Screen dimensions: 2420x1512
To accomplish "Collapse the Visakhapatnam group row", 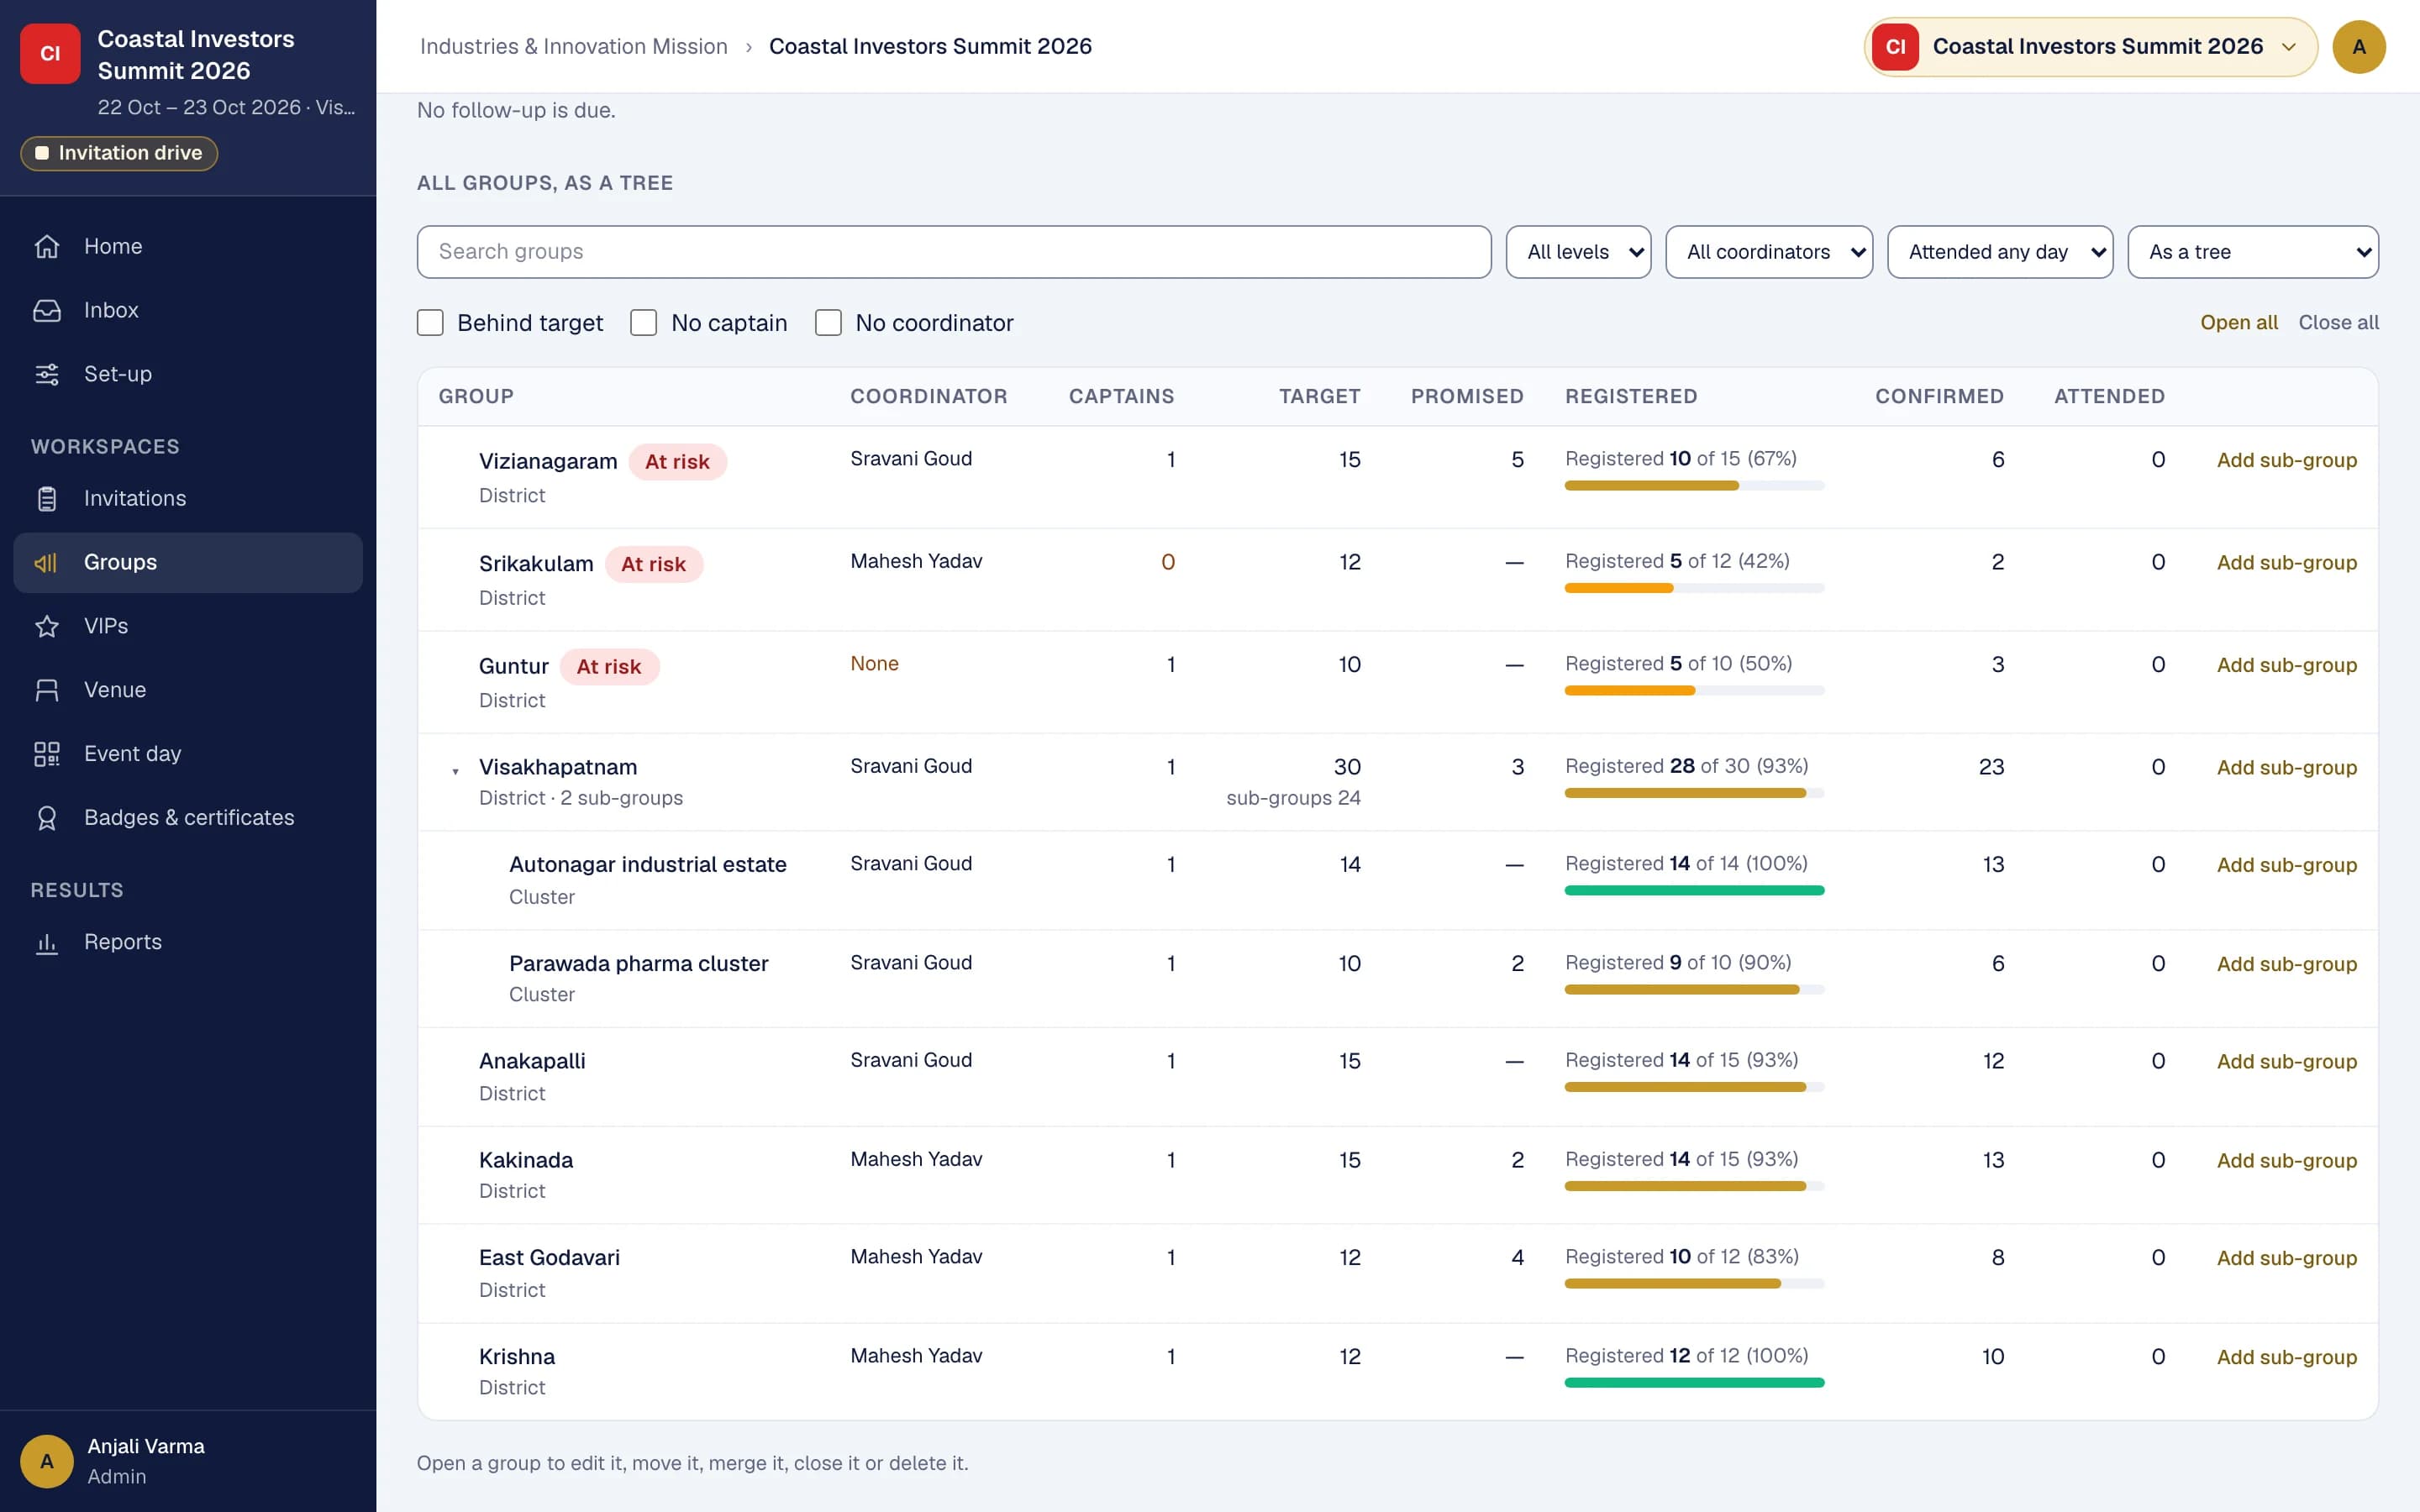I will pyautogui.click(x=455, y=770).
